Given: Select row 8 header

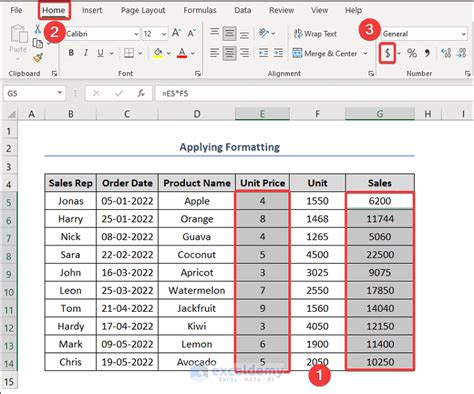Looking at the screenshot, I should coord(9,256).
